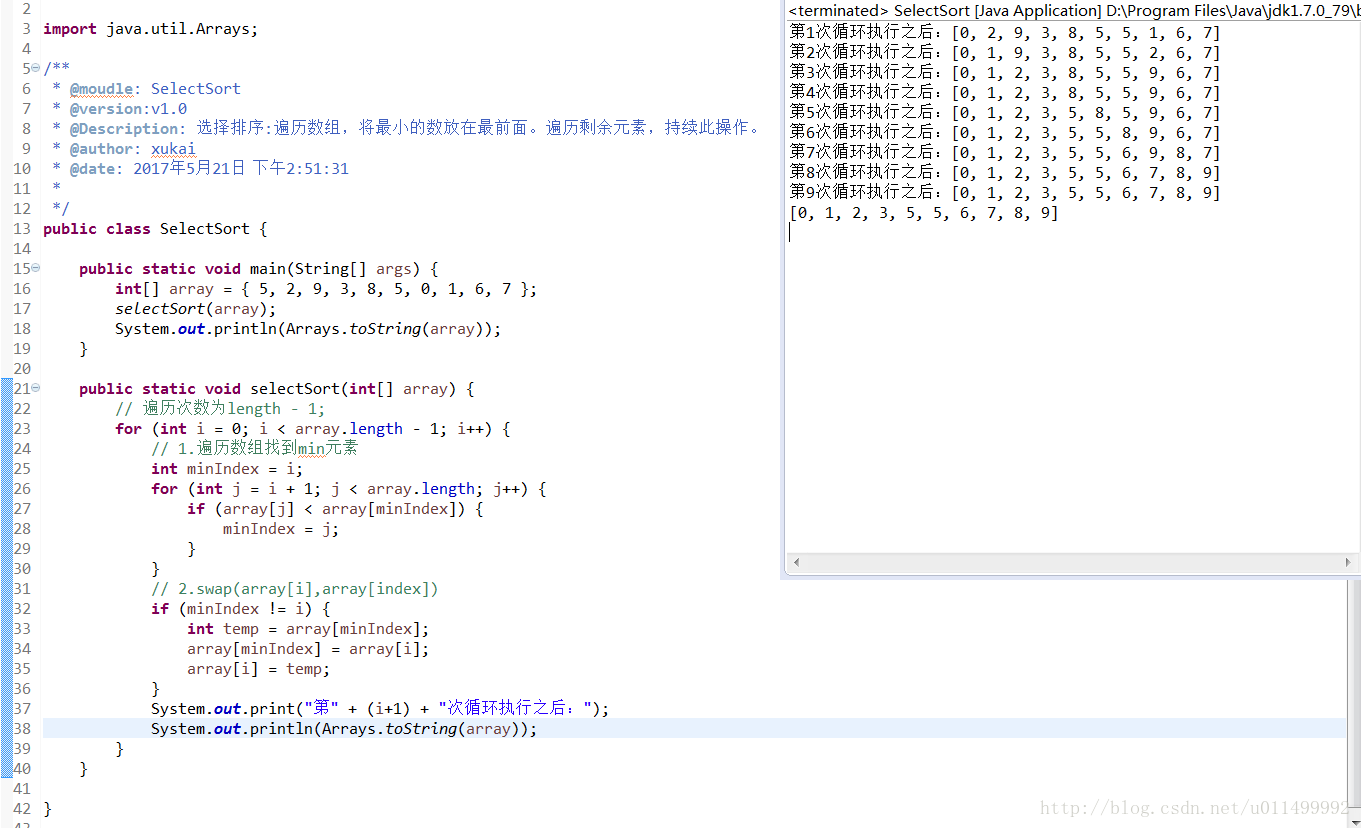Click line number 13 in the editor gutter
Viewport: 1361px width, 828px height.
tap(22, 229)
